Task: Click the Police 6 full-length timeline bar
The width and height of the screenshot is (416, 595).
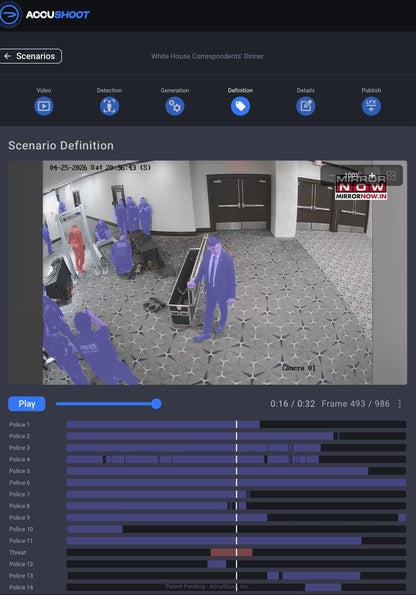Action: pos(236,483)
